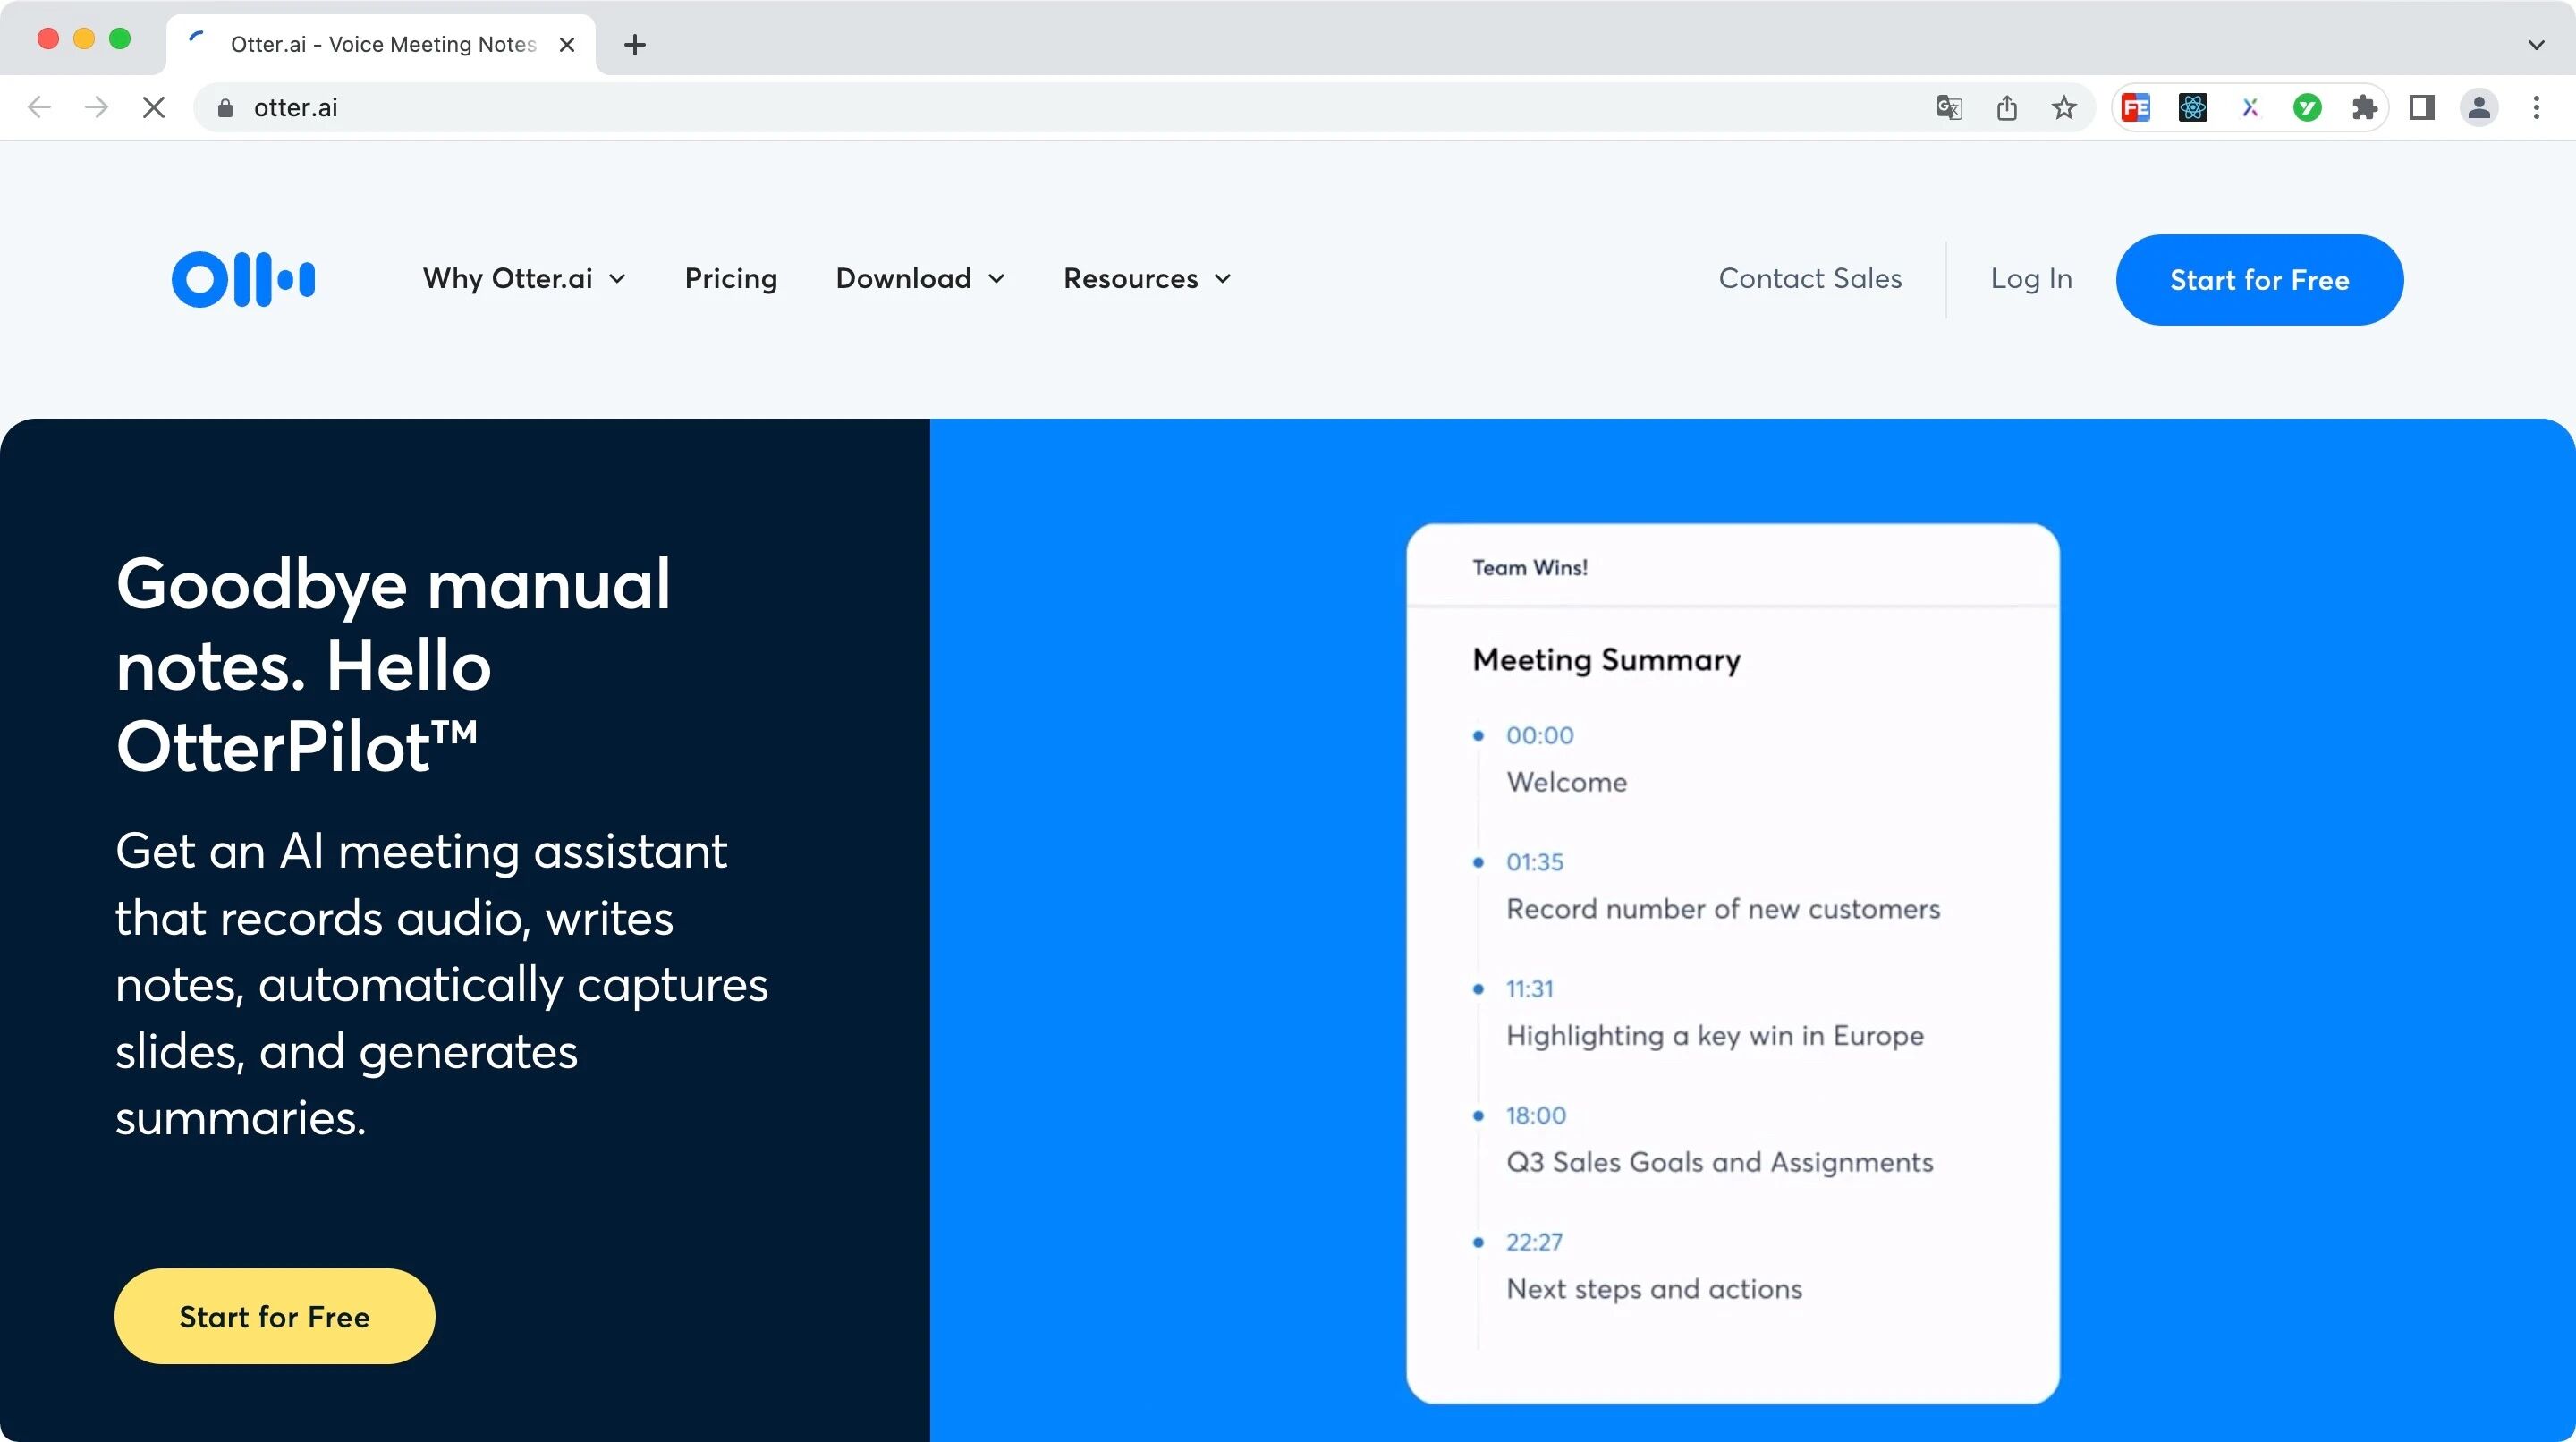Image resolution: width=2576 pixels, height=1442 pixels.
Task: Click the red FE extension icon
Action: pos(2135,108)
